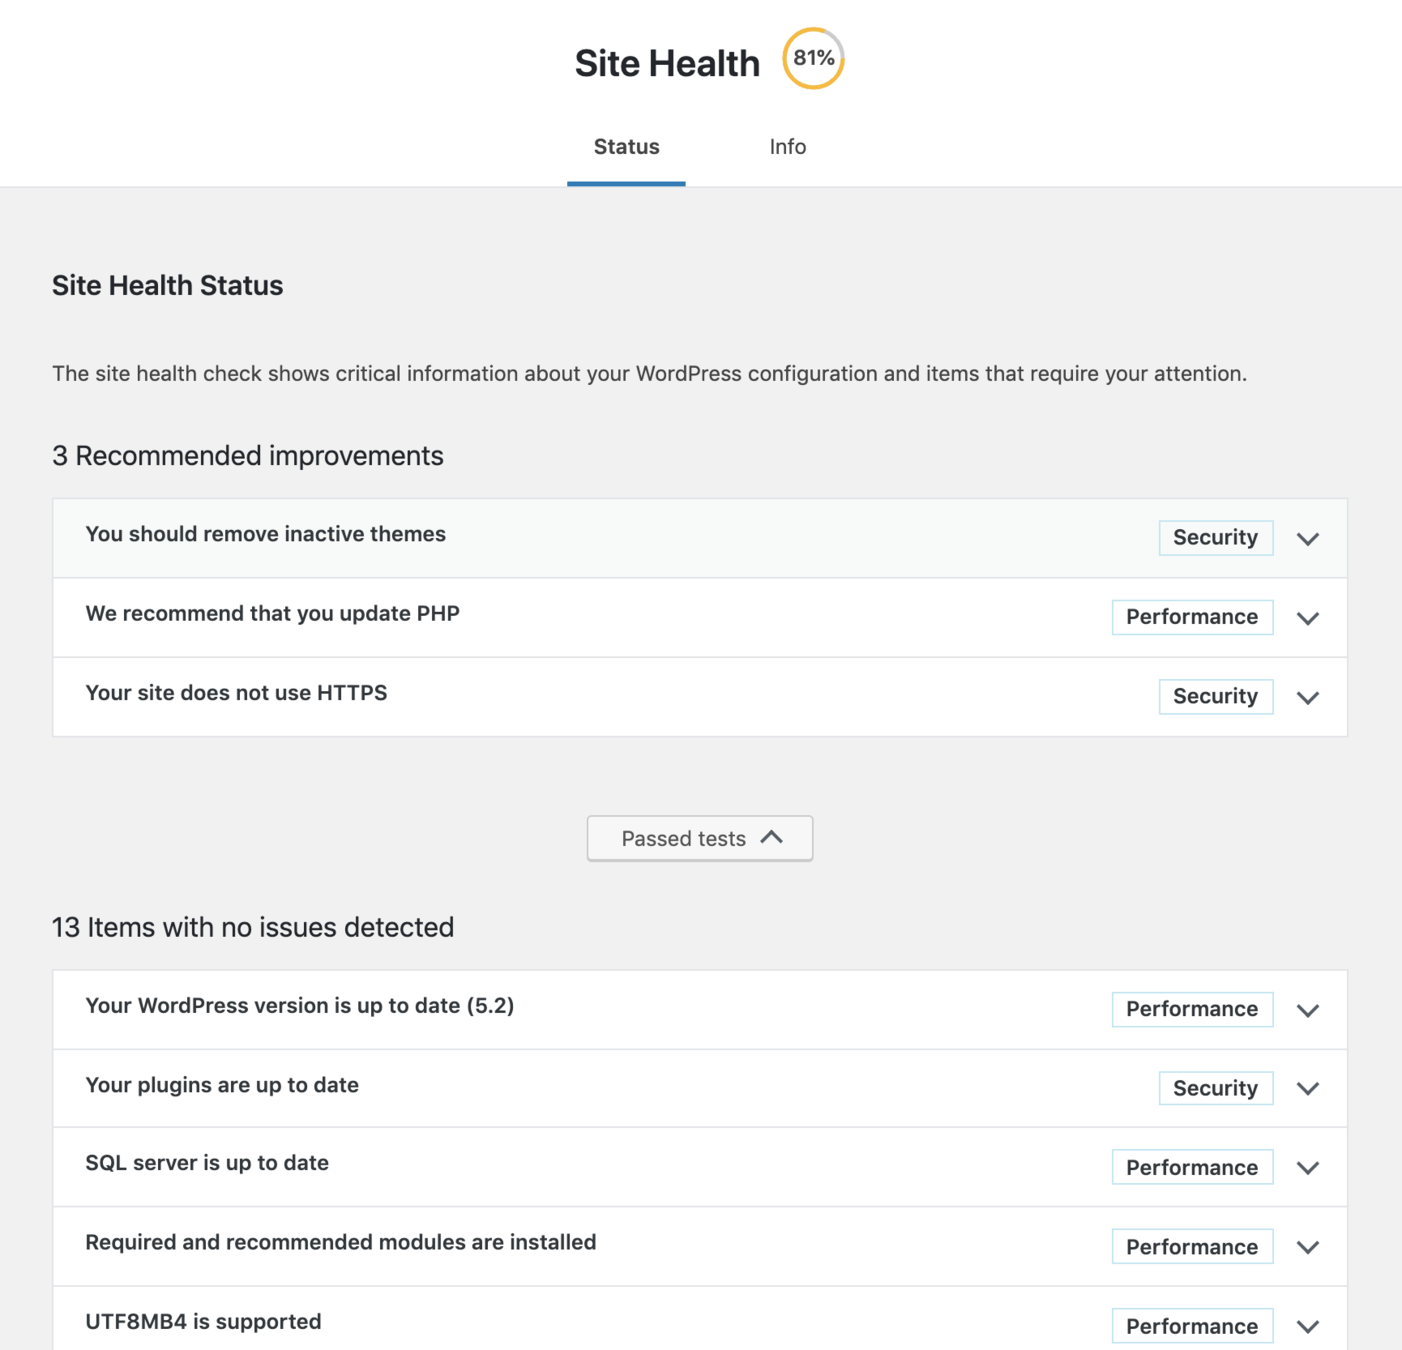Click 'We recommend that you update PHP' title
The height and width of the screenshot is (1350, 1402).
pyautogui.click(x=272, y=613)
